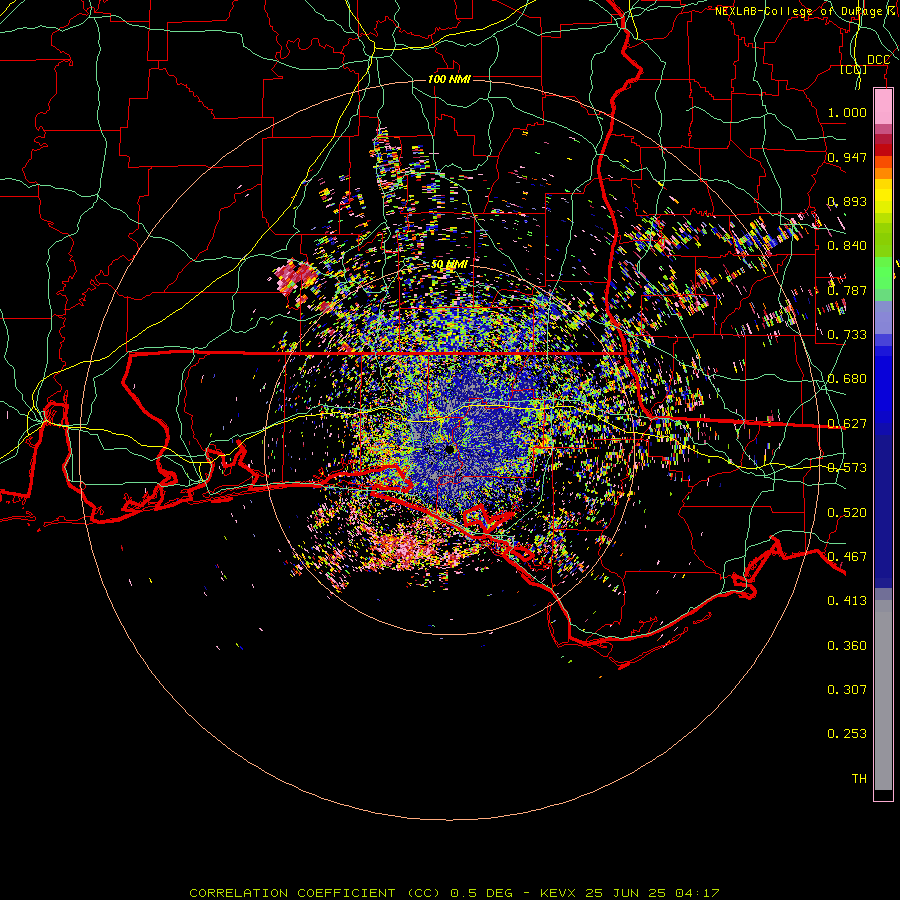Click the magenta echo cluster northwest of radar
This screenshot has width=900, height=900.
click(x=296, y=280)
